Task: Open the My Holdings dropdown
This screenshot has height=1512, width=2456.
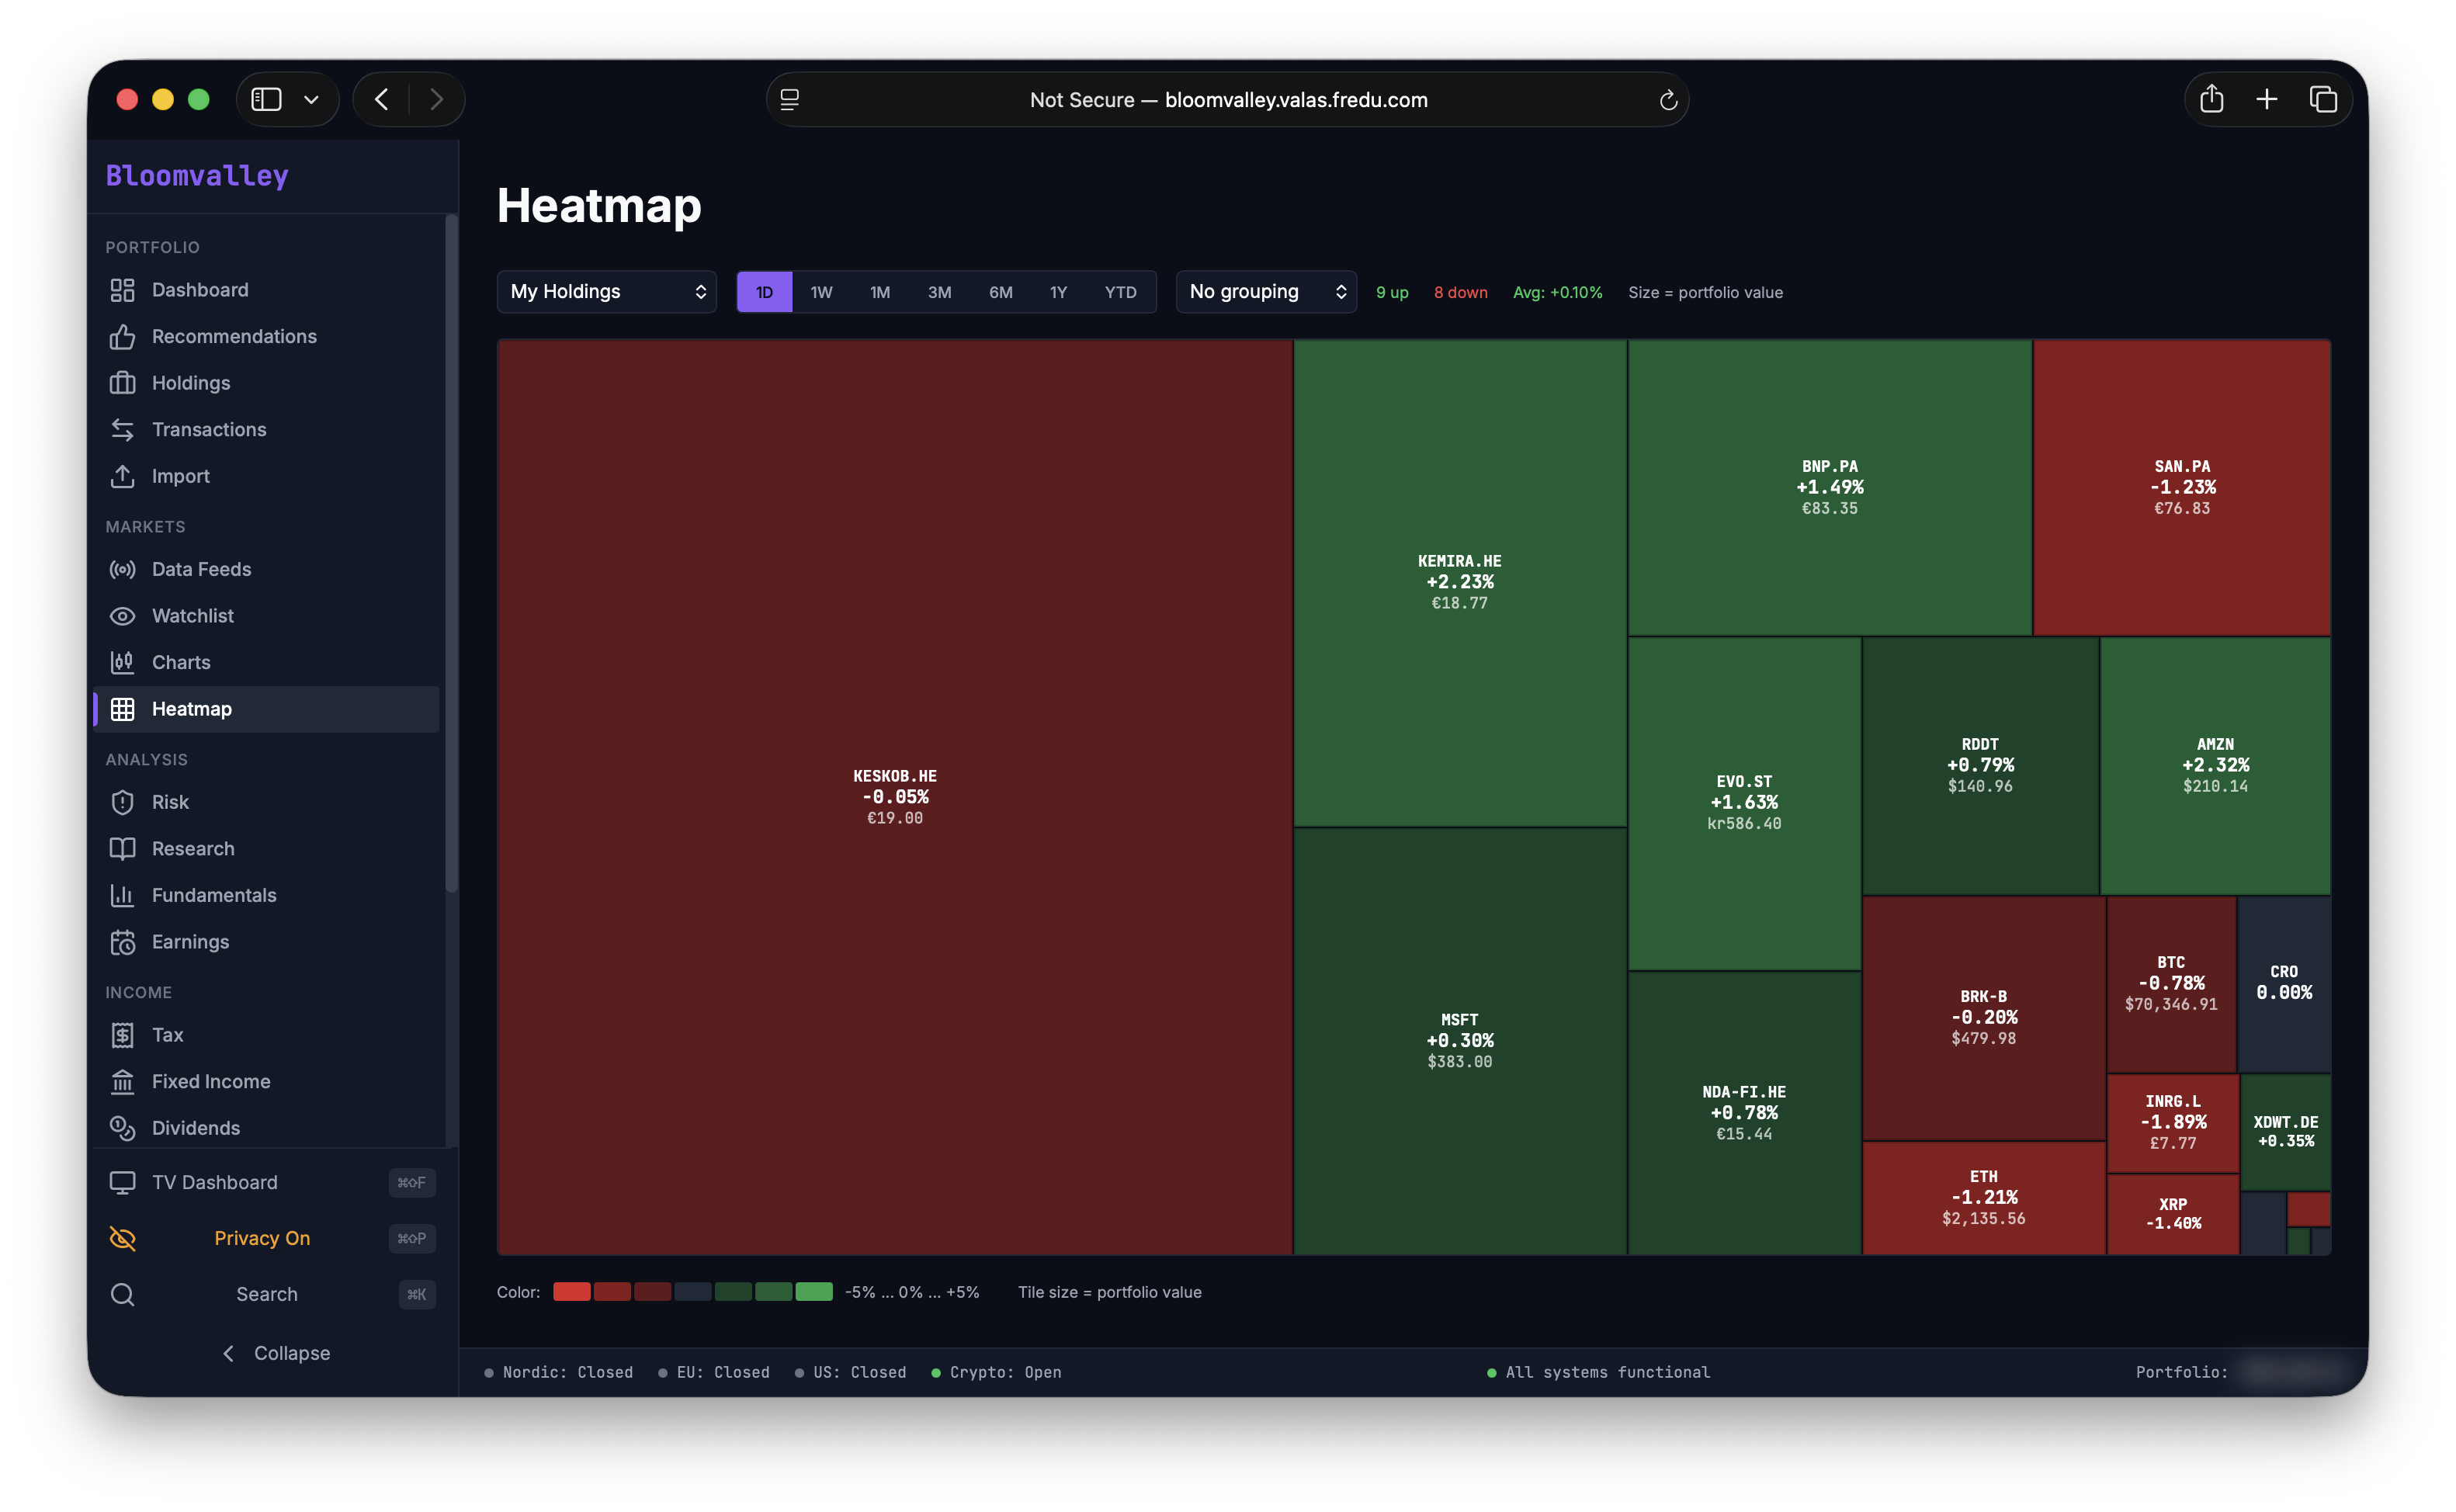Action: pyautogui.click(x=607, y=292)
